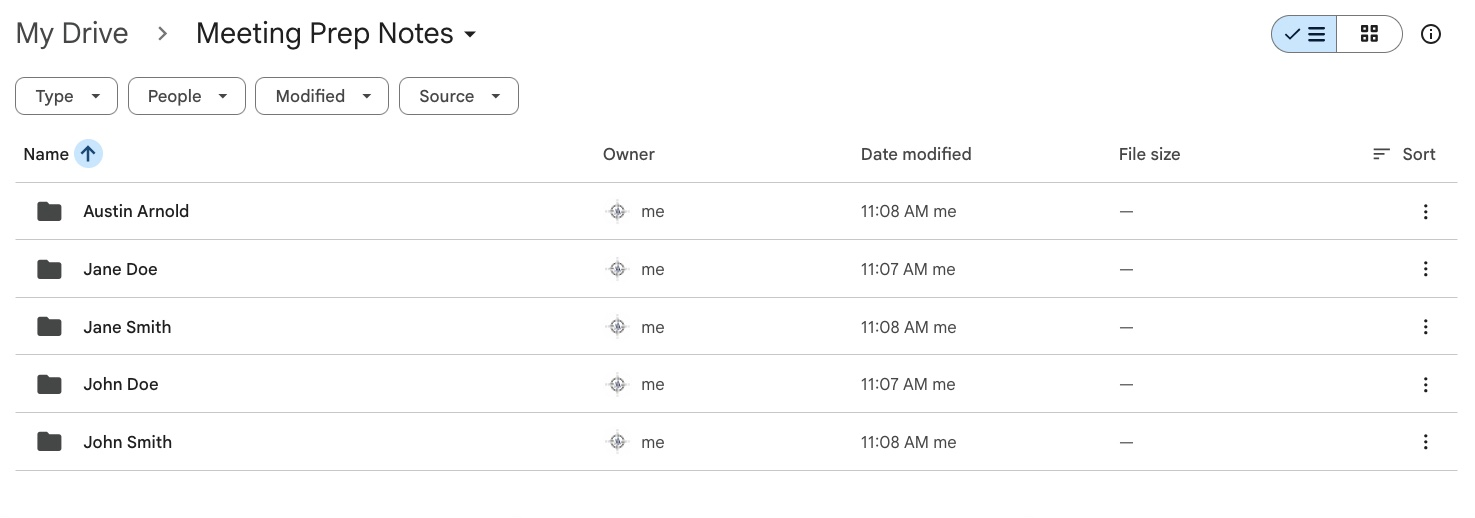Open the Modified filter dropdown
Viewport: 1475px width, 518px height.
tap(322, 96)
